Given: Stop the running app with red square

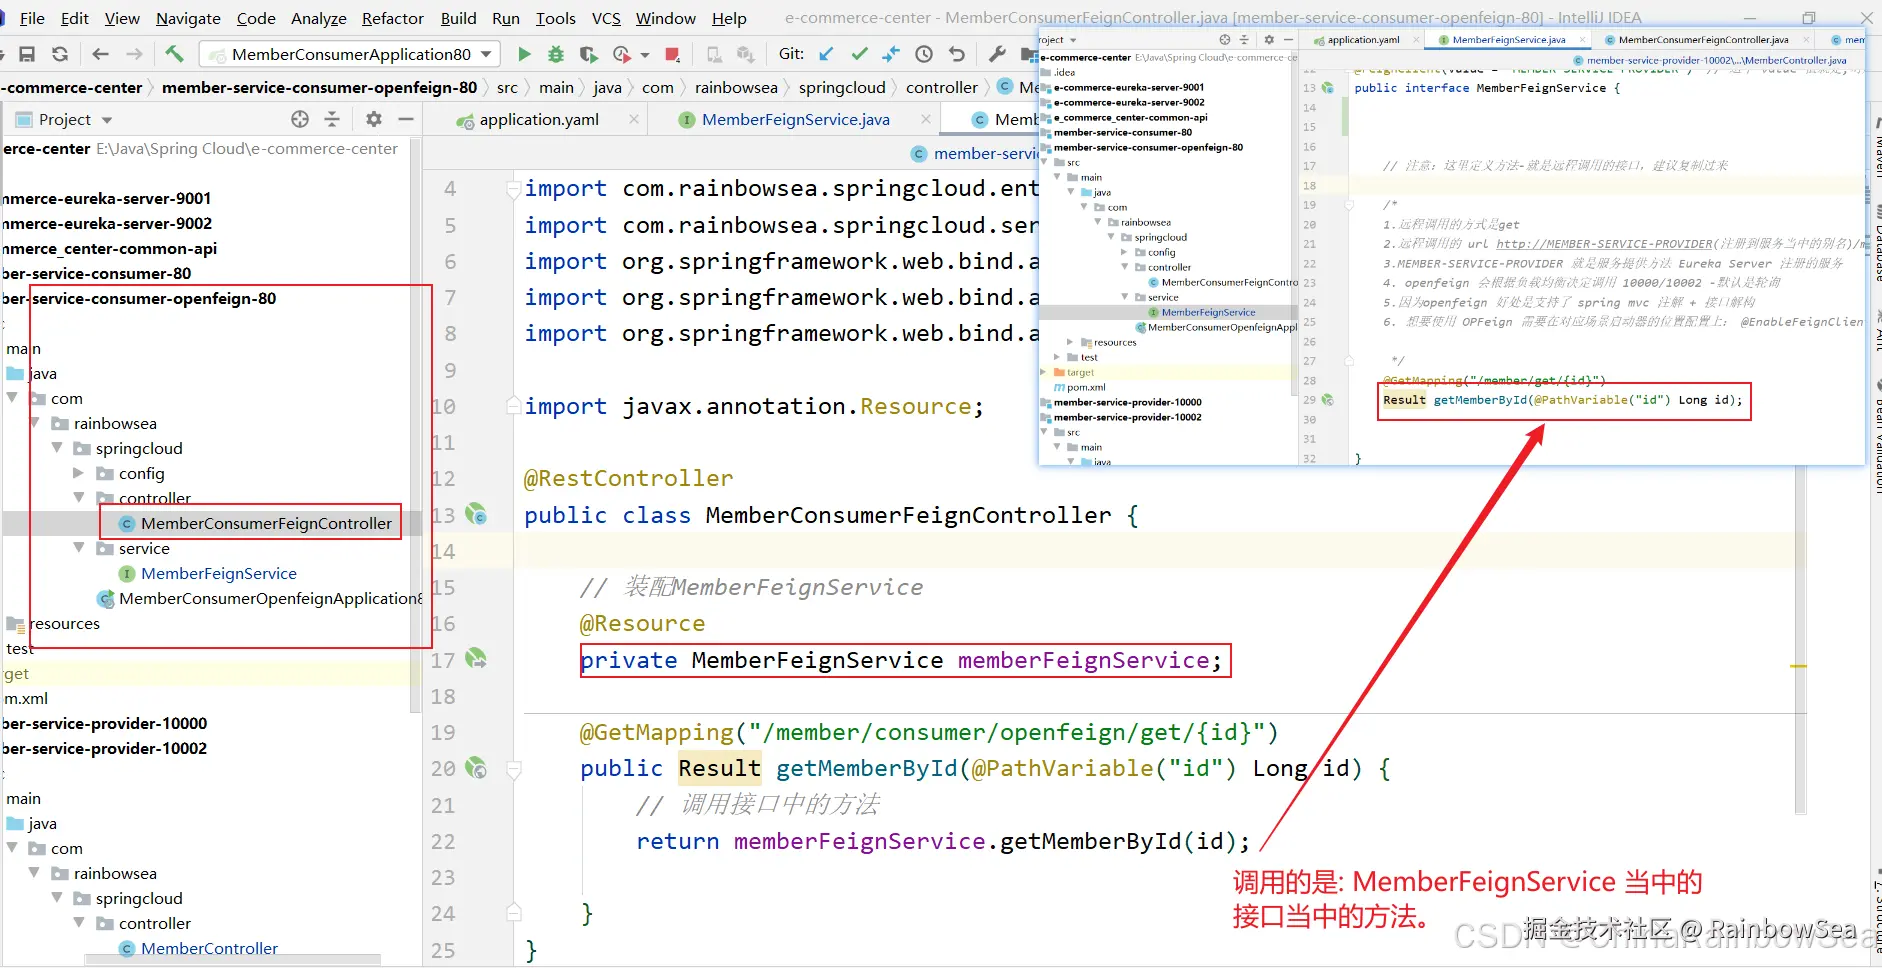Looking at the screenshot, I should (x=673, y=54).
